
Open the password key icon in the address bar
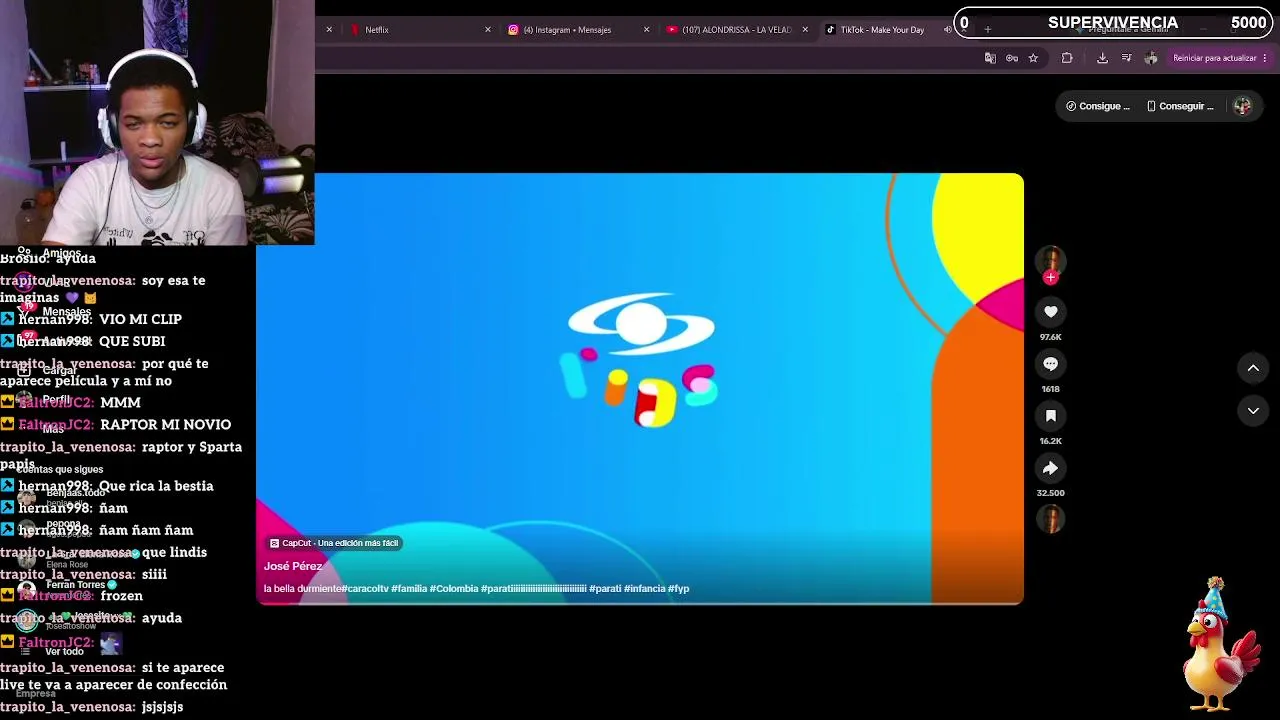pos(1012,58)
